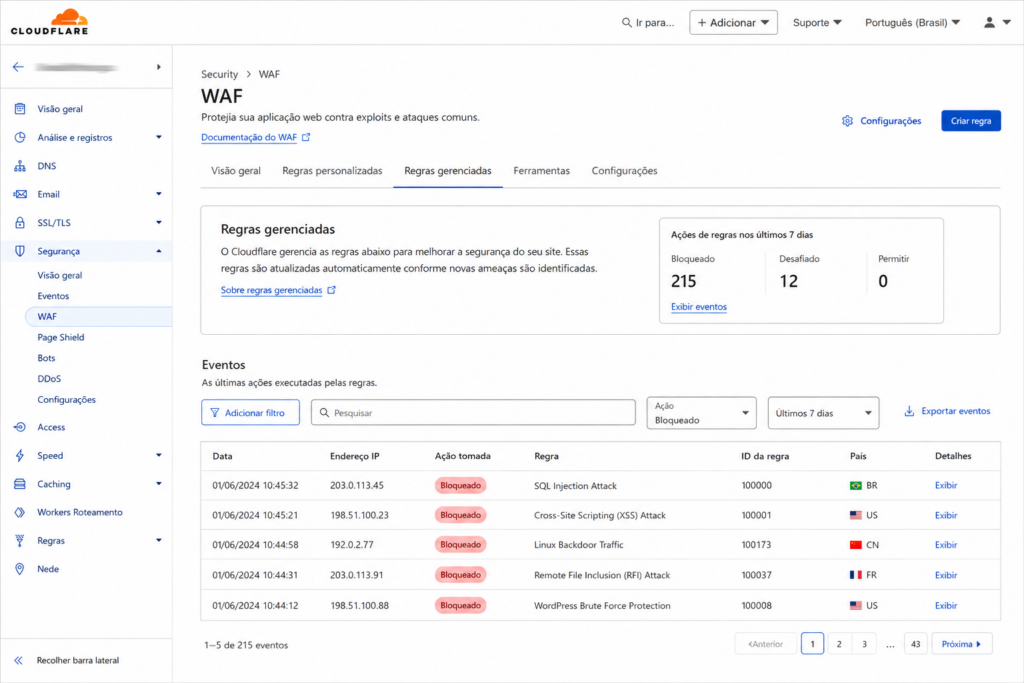Open the Suporte dropdown menu
Image resolution: width=1024 pixels, height=683 pixels.
click(x=817, y=22)
